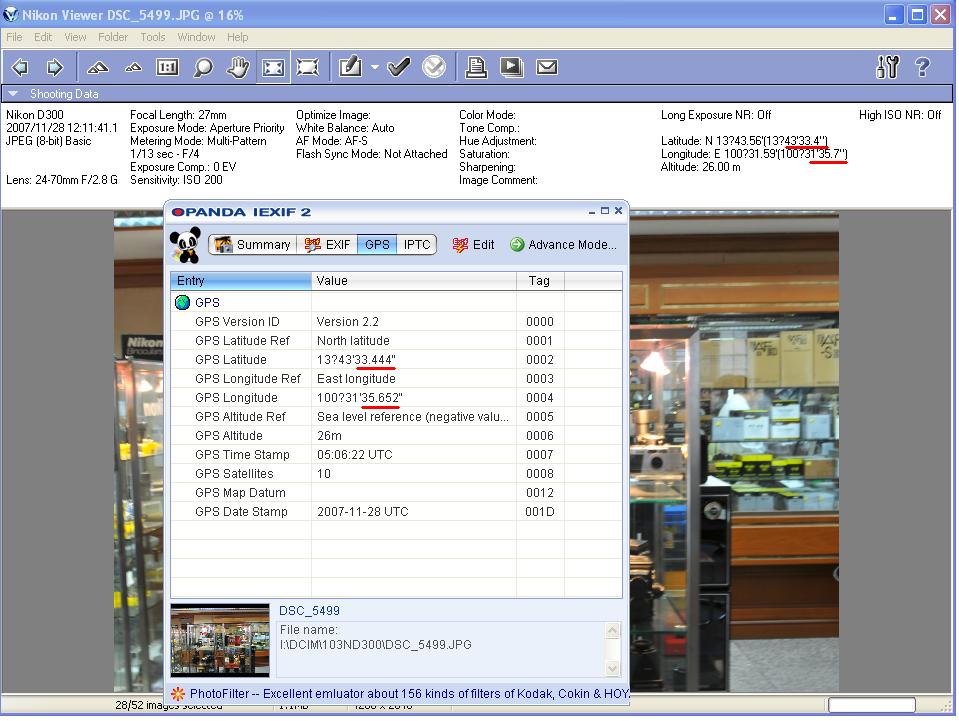The height and width of the screenshot is (721, 959).
Task: Open Advance Mode in IEXIF
Action: (563, 245)
